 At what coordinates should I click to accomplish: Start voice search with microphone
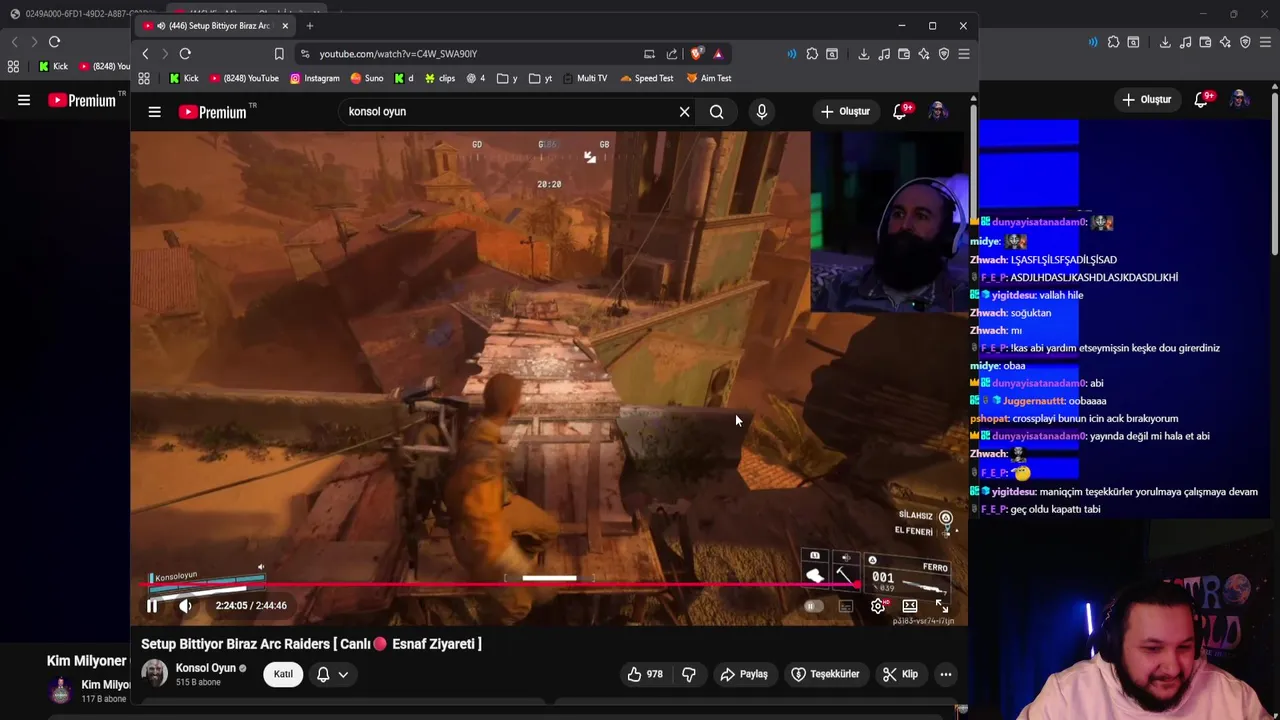(762, 112)
